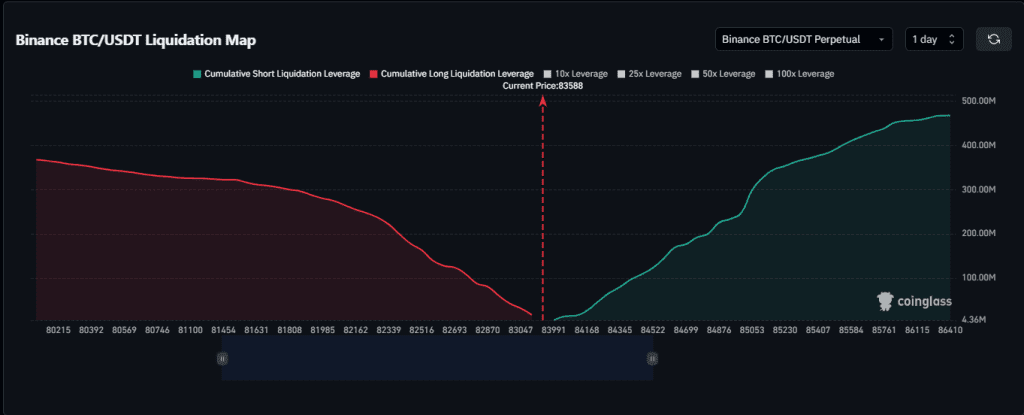Click the 82516 x-axis price label
Image resolution: width=1024 pixels, height=415 pixels.
coord(421,330)
